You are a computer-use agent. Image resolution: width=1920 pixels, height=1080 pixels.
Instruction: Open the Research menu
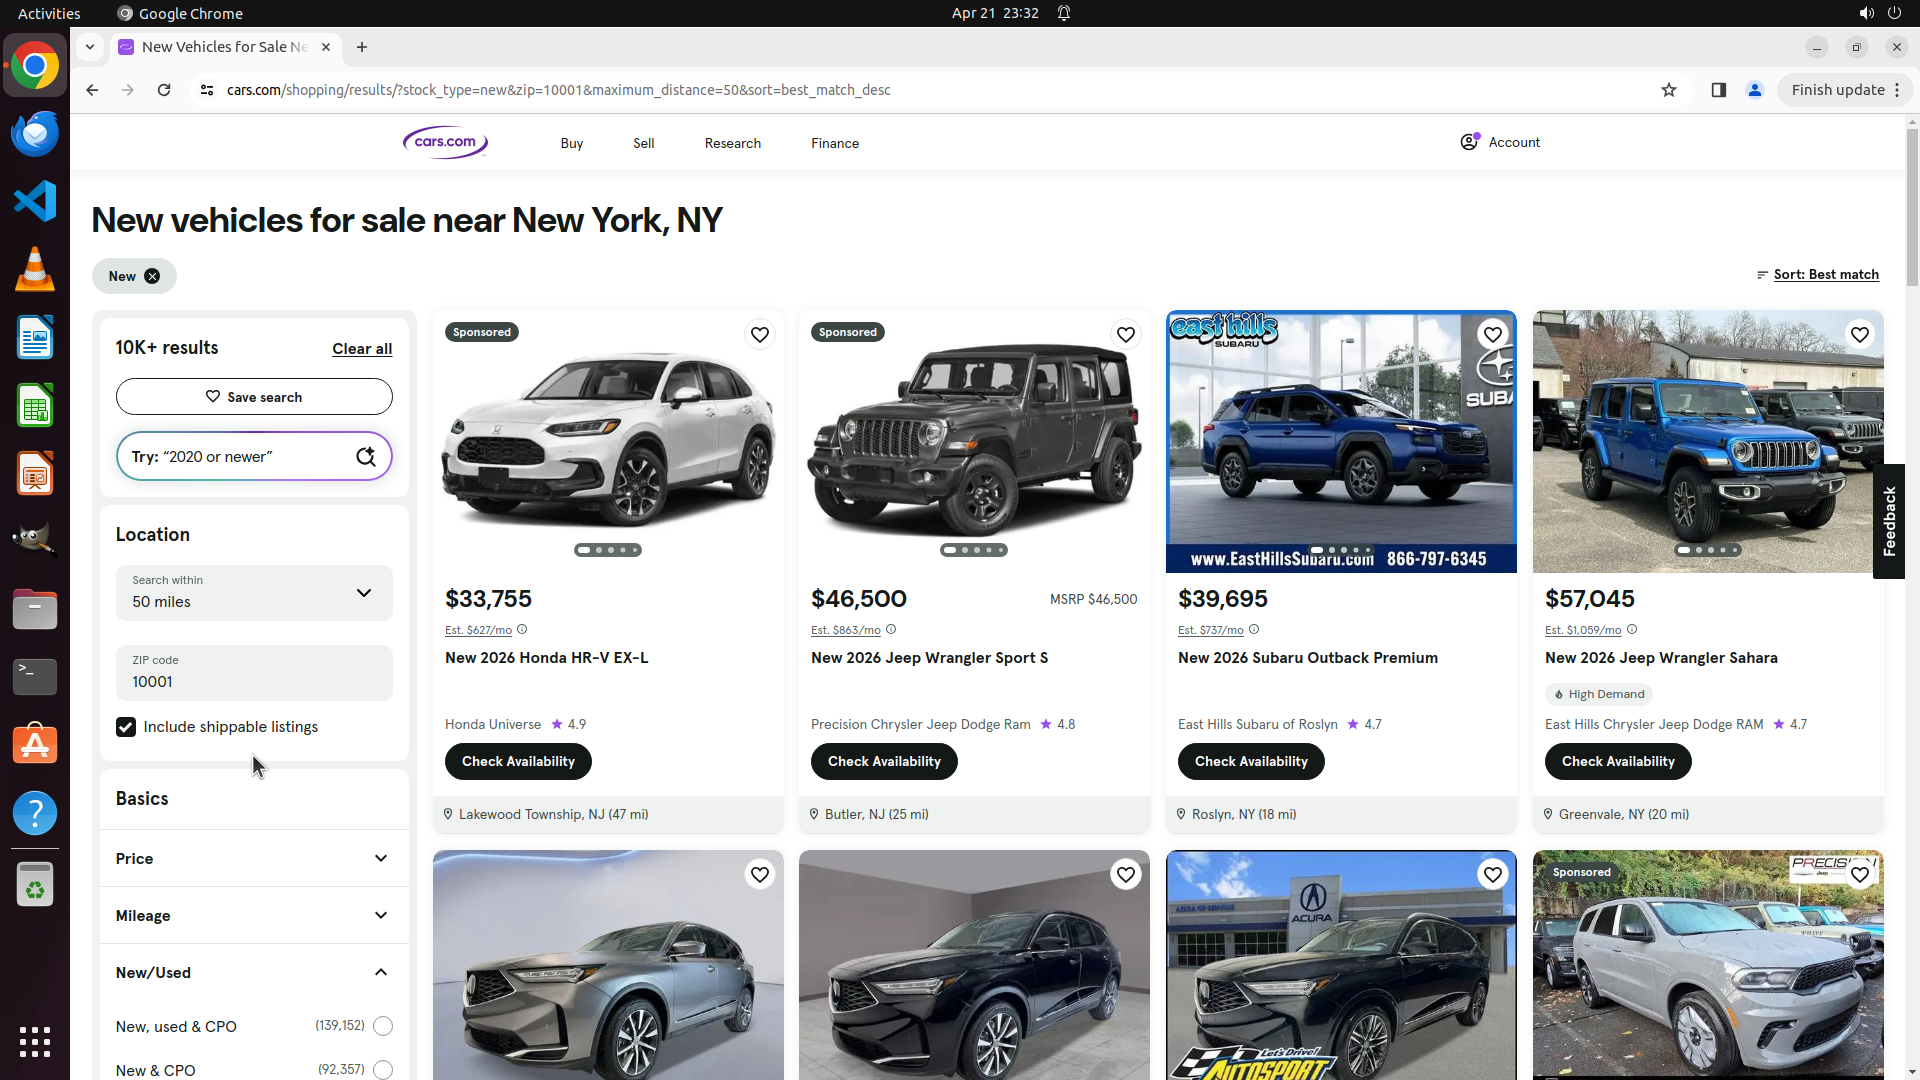[732, 143]
